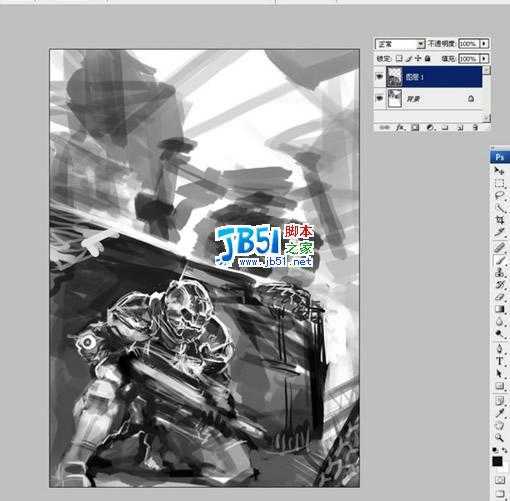The image size is (510, 501).
Task: Open the layer blend mode dropdown
Action: [400, 44]
